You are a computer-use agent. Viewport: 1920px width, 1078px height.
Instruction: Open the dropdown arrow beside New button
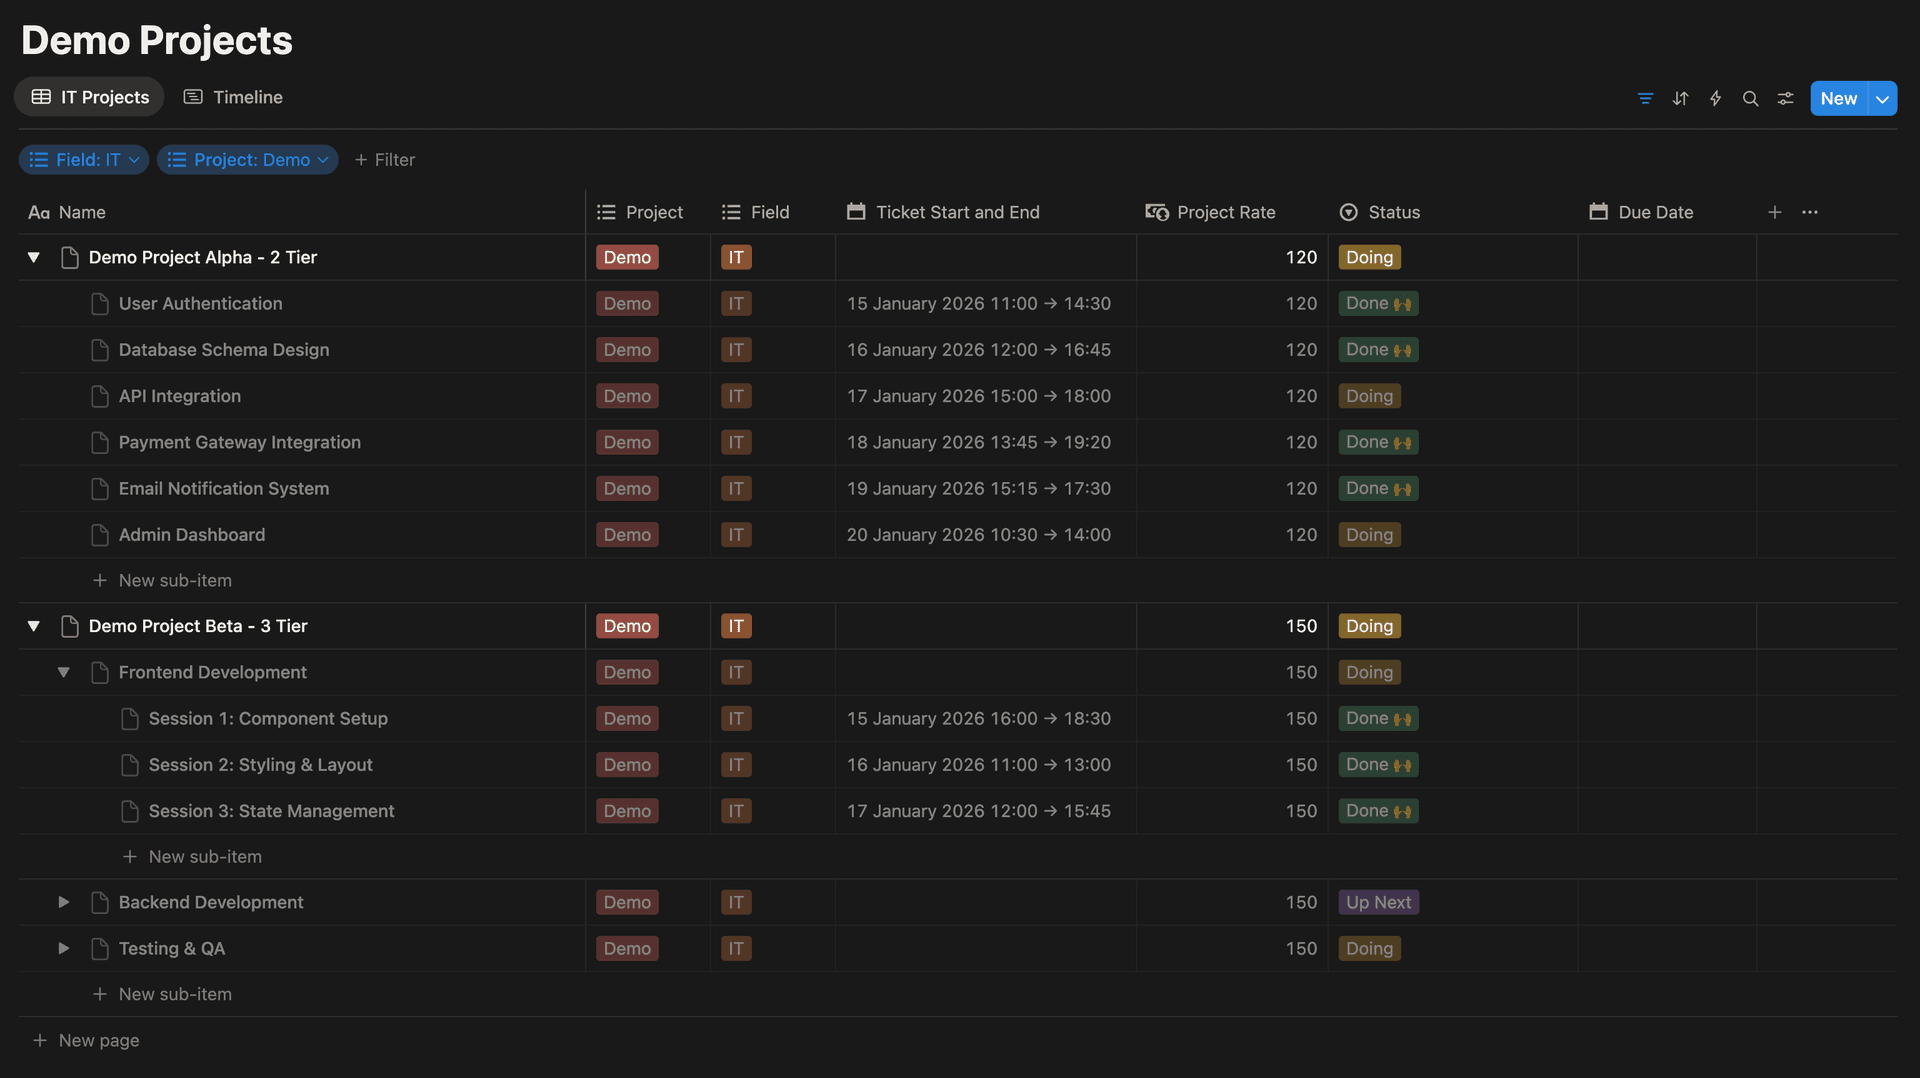pos(1882,98)
